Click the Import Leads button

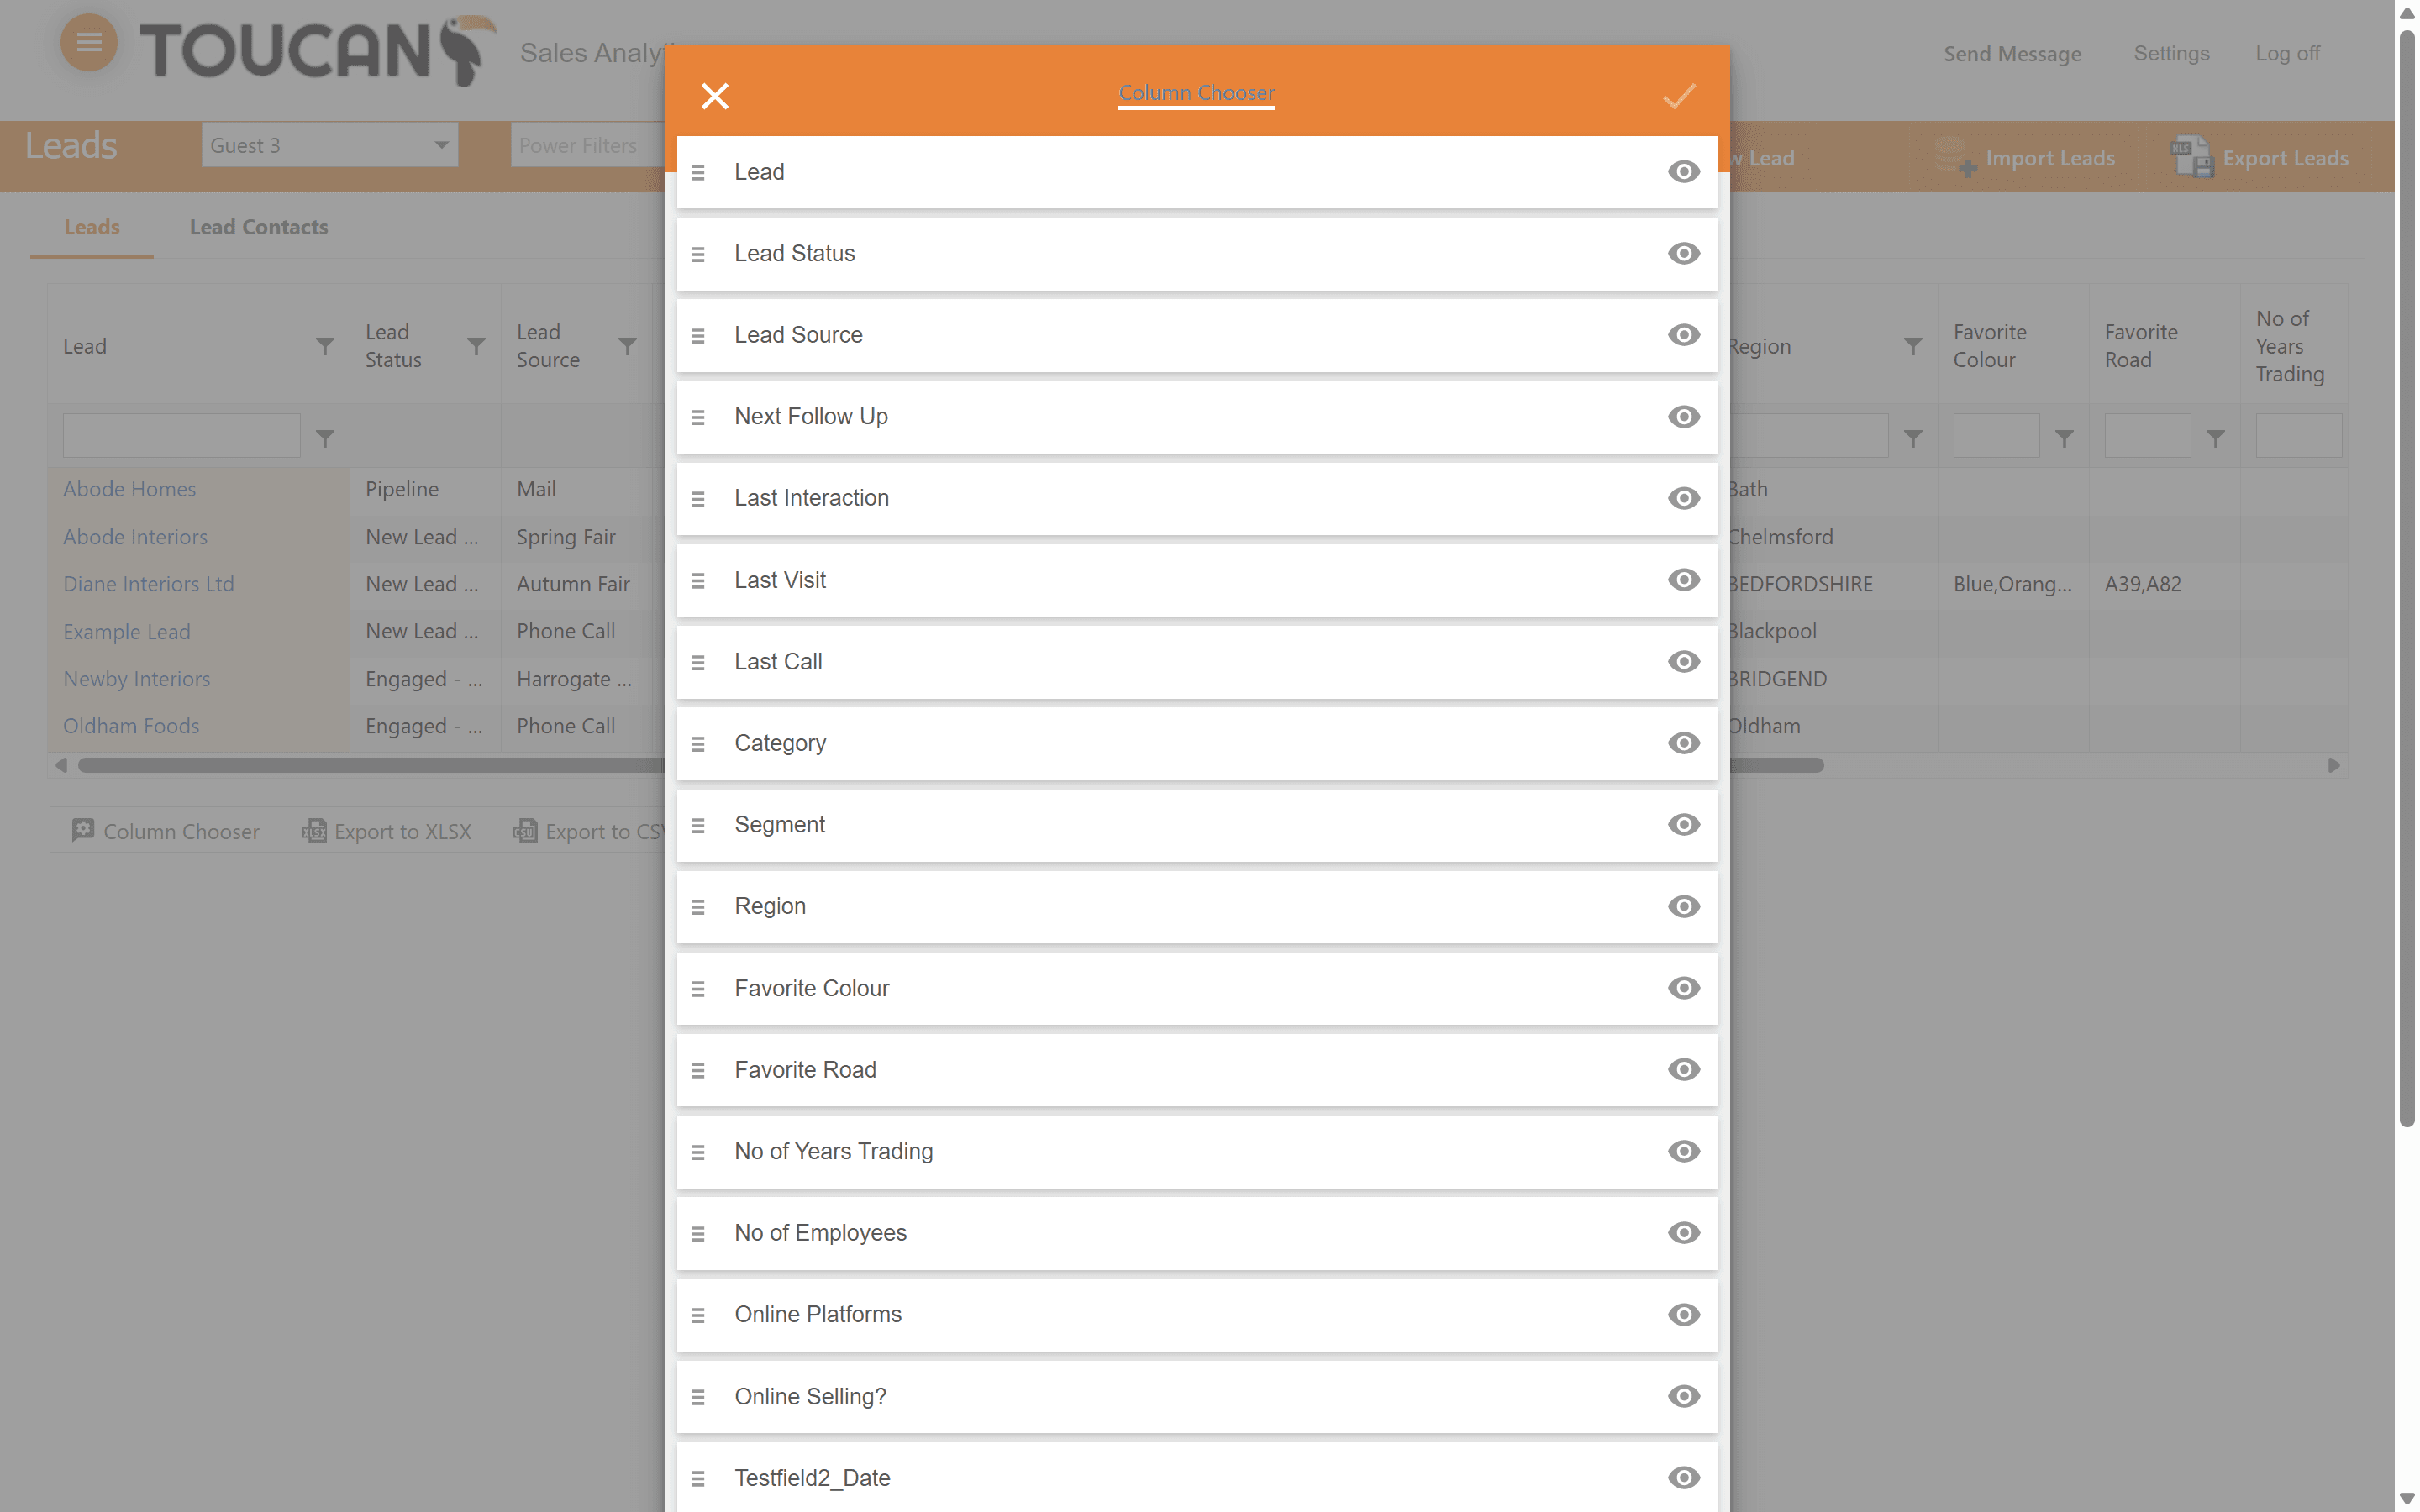pos(2025,158)
